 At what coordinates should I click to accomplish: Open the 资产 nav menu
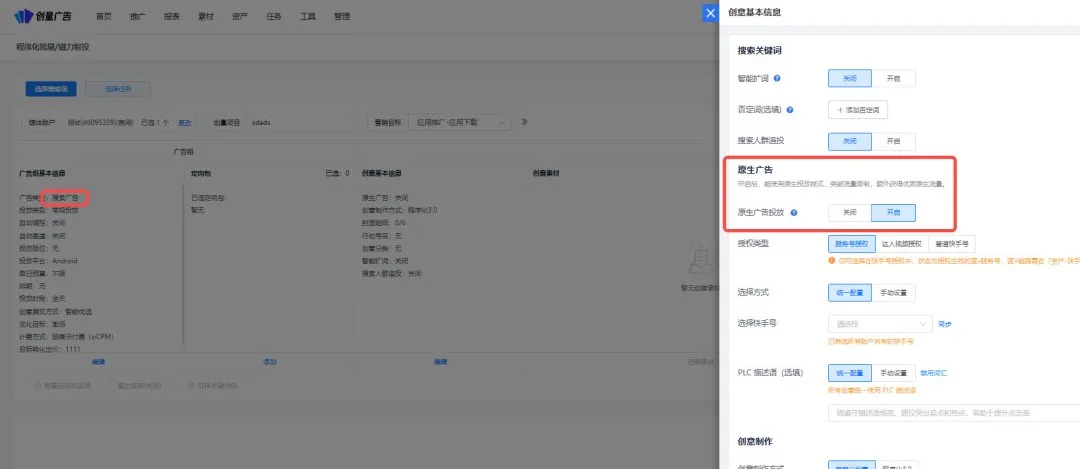click(x=240, y=17)
